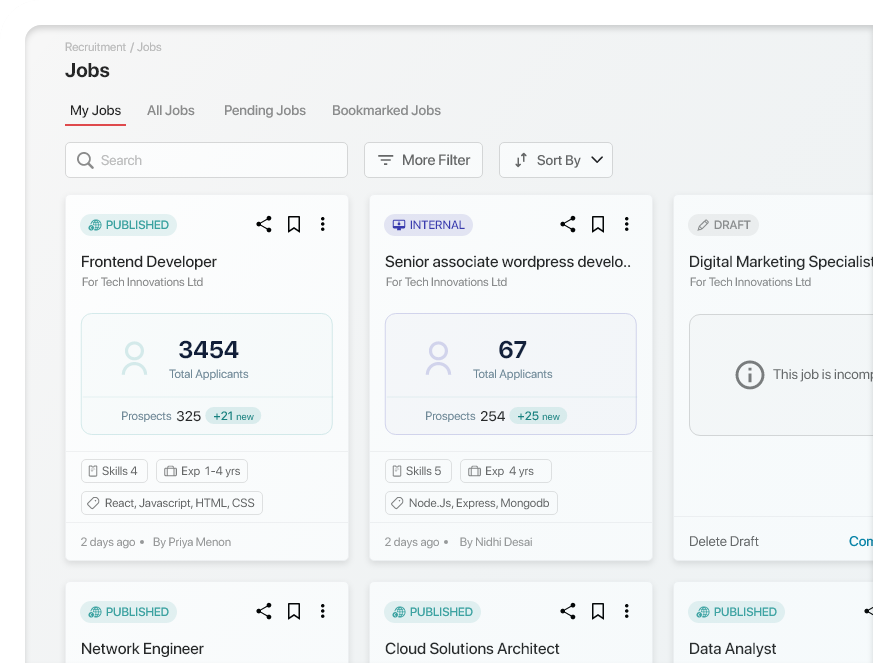Click the Skills 4 chip

(114, 471)
